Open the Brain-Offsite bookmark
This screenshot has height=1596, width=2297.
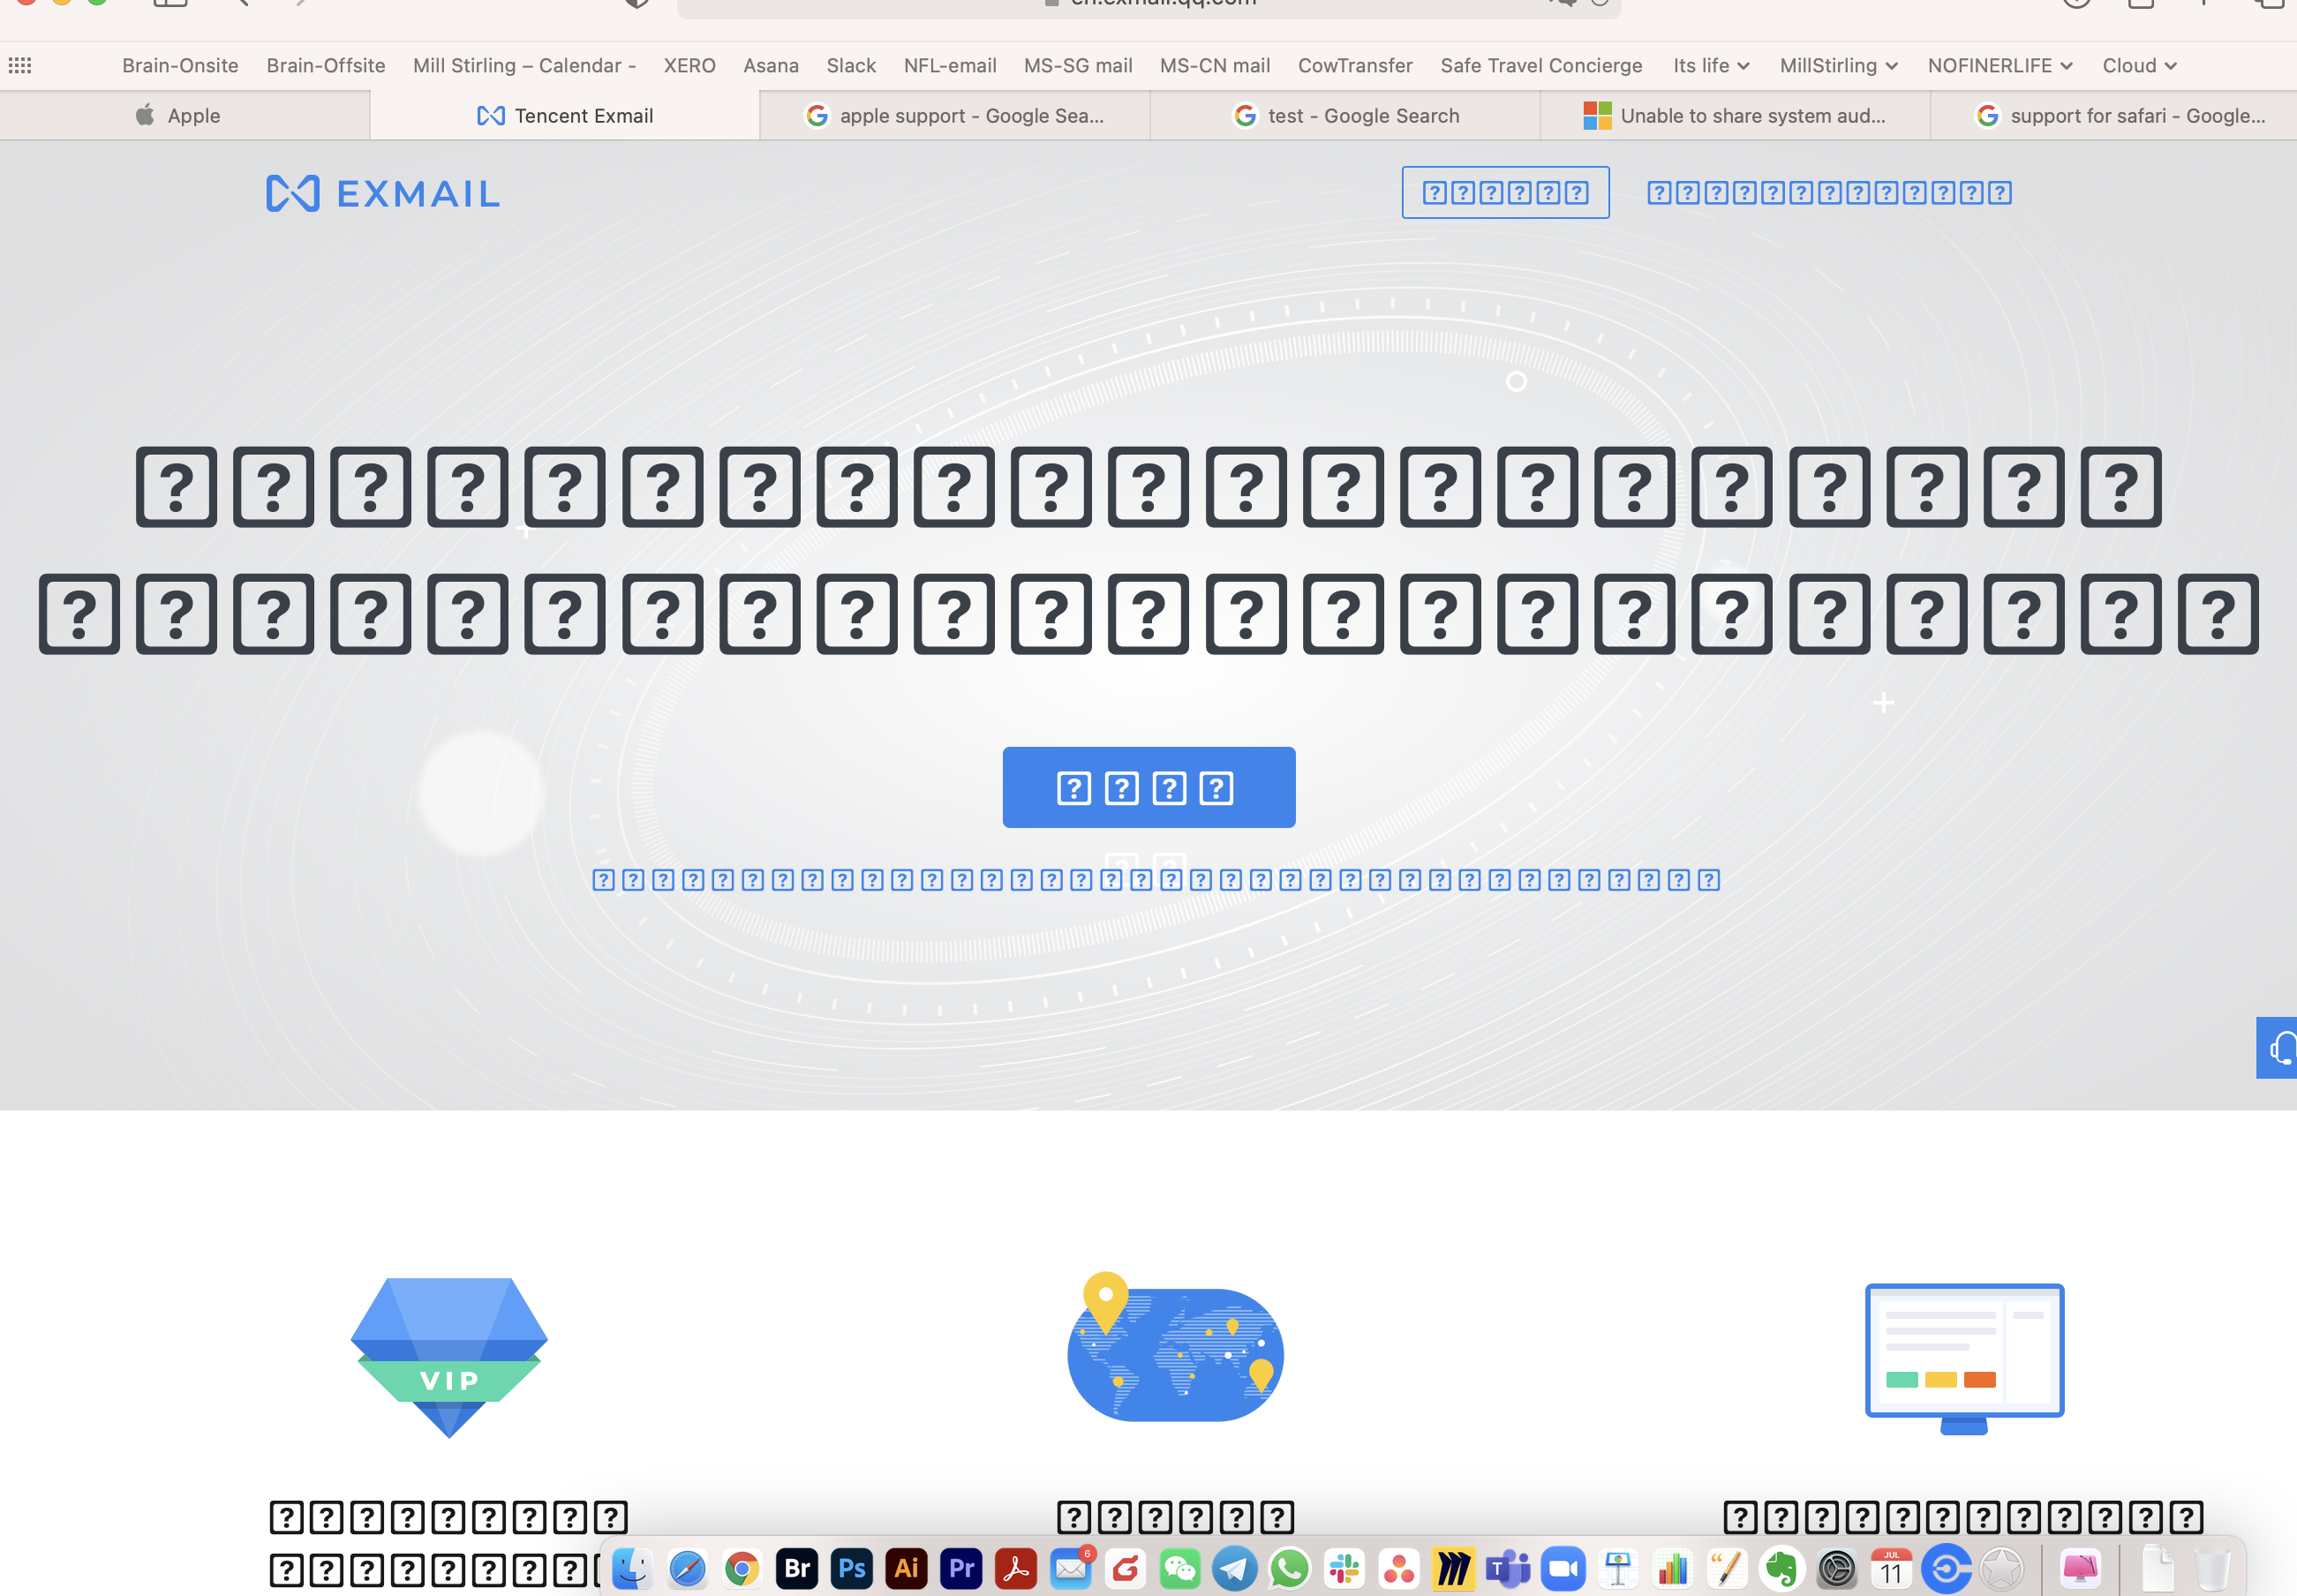[x=326, y=66]
